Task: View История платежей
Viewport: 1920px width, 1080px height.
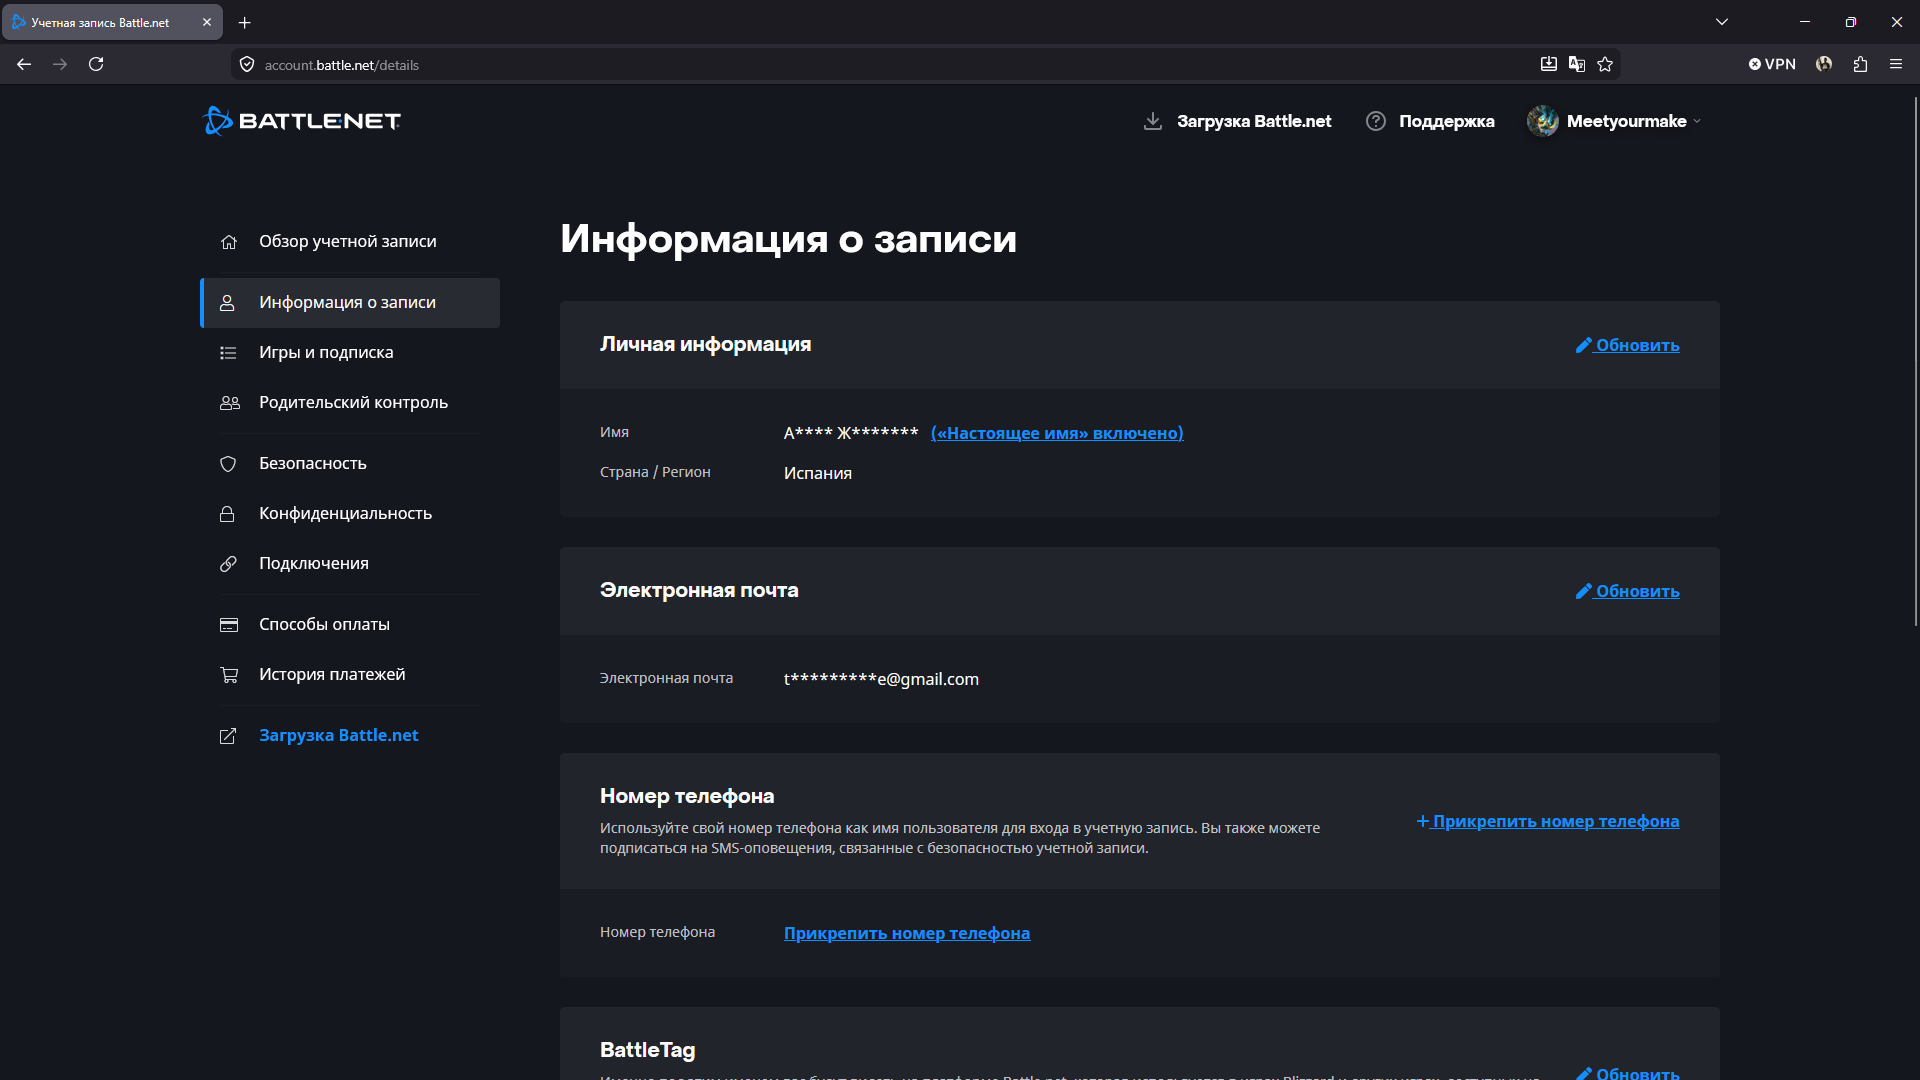Action: 332,674
